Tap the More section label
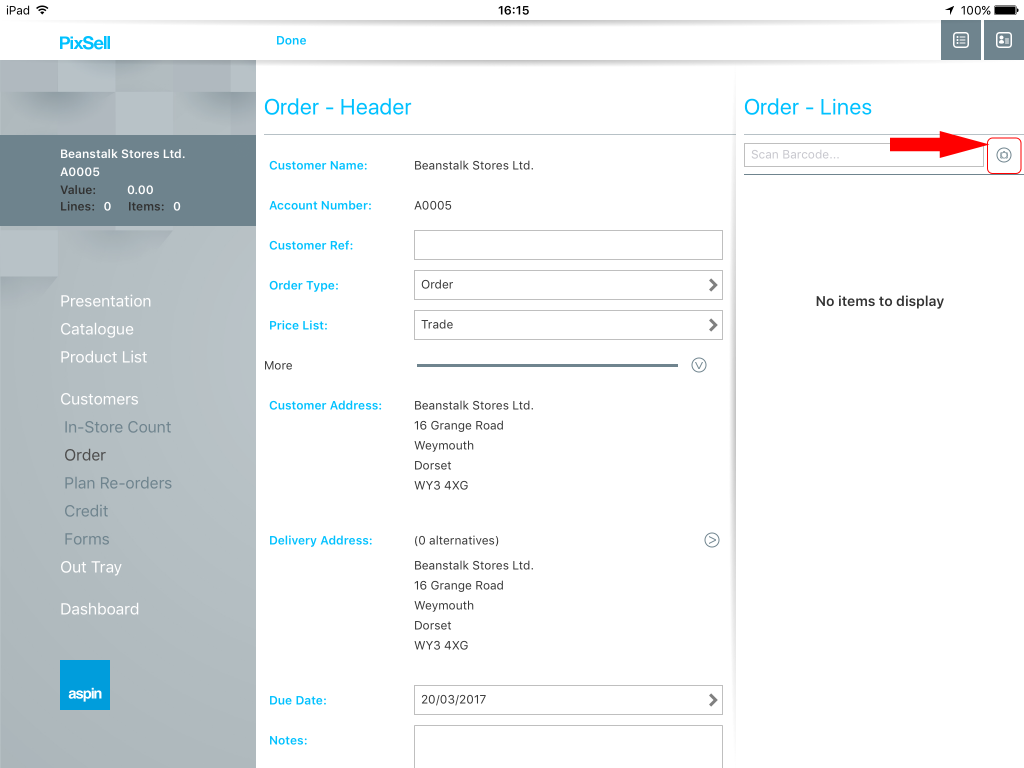The height and width of the screenshot is (768, 1024). click(278, 366)
